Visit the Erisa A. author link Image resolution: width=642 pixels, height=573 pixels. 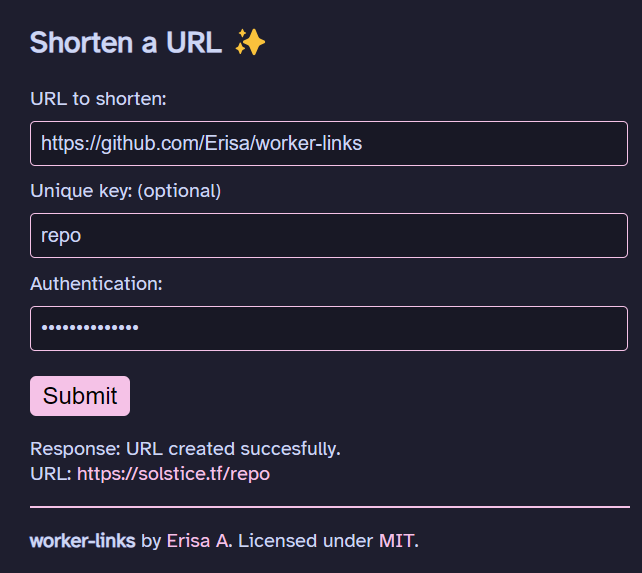(199, 541)
